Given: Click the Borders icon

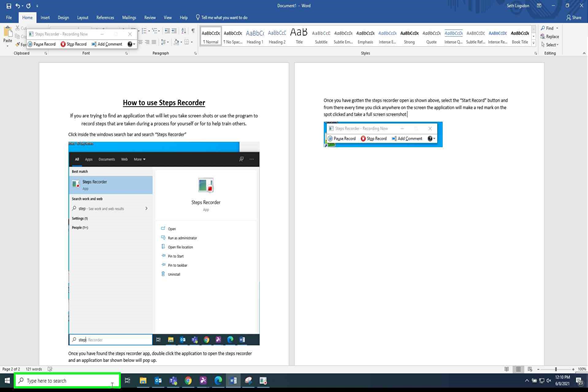Looking at the screenshot, I should click(x=186, y=42).
